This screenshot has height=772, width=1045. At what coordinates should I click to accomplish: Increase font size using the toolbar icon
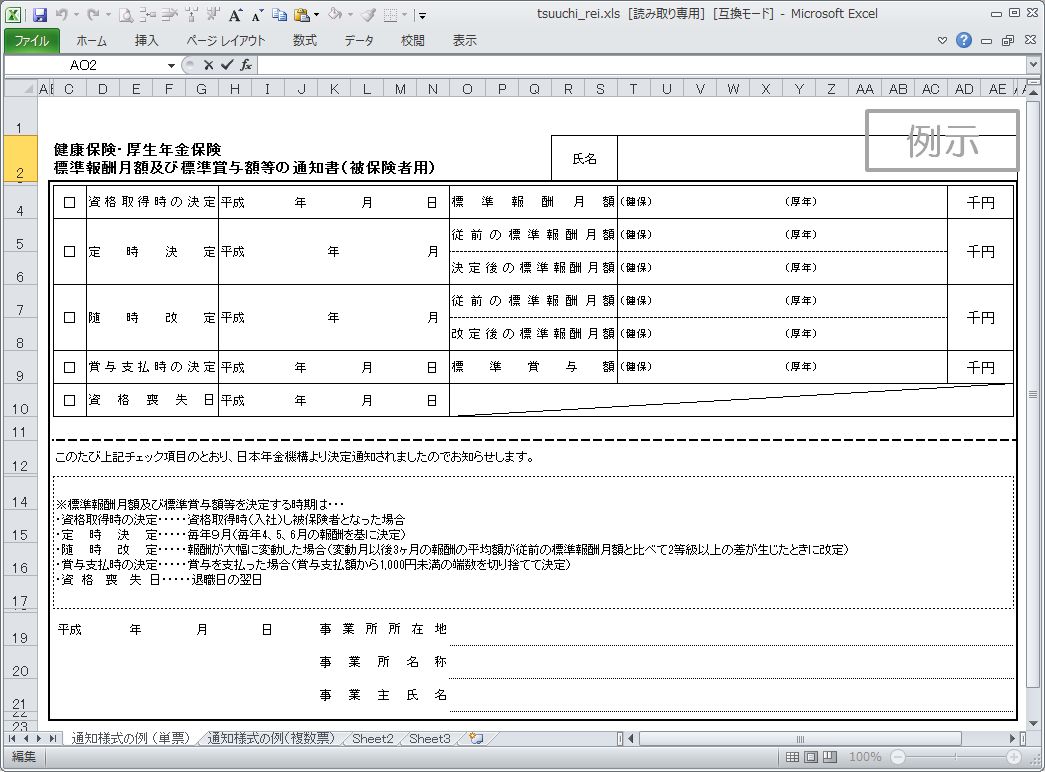coord(235,13)
